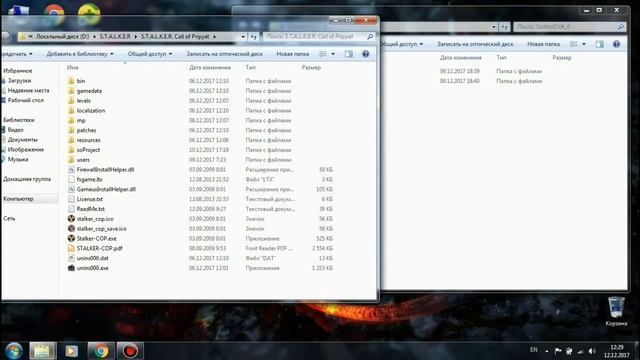Open view options dropdown arrow in back window

[584, 44]
